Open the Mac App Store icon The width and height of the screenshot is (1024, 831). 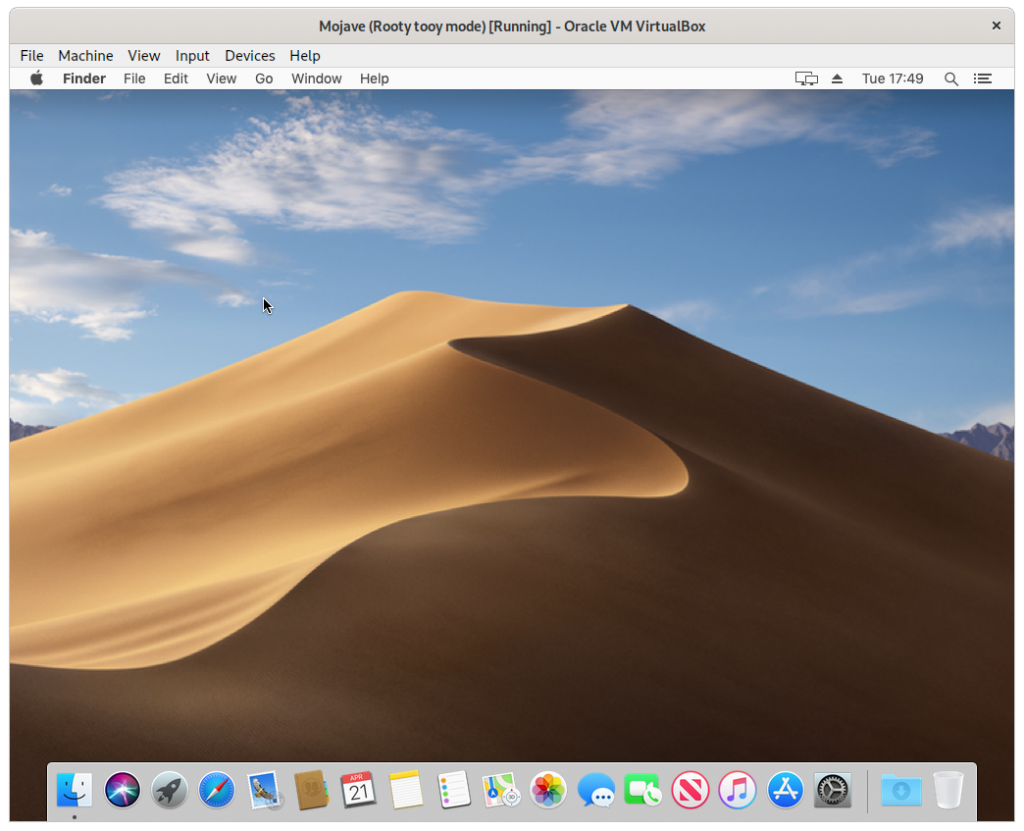[785, 790]
